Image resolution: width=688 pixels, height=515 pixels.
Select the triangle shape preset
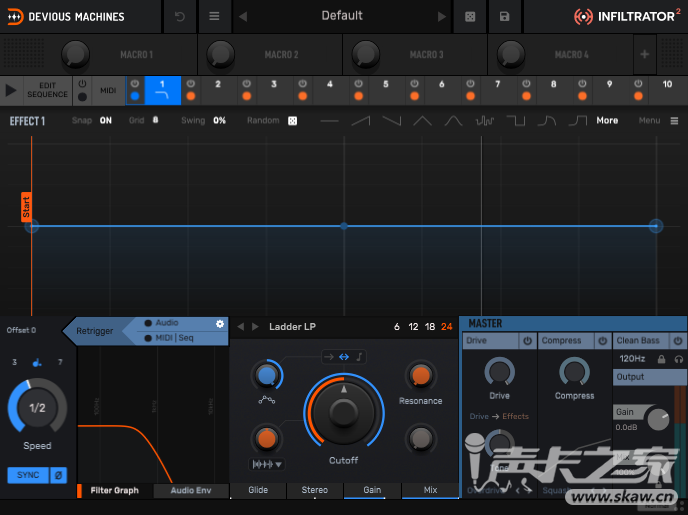pos(423,121)
